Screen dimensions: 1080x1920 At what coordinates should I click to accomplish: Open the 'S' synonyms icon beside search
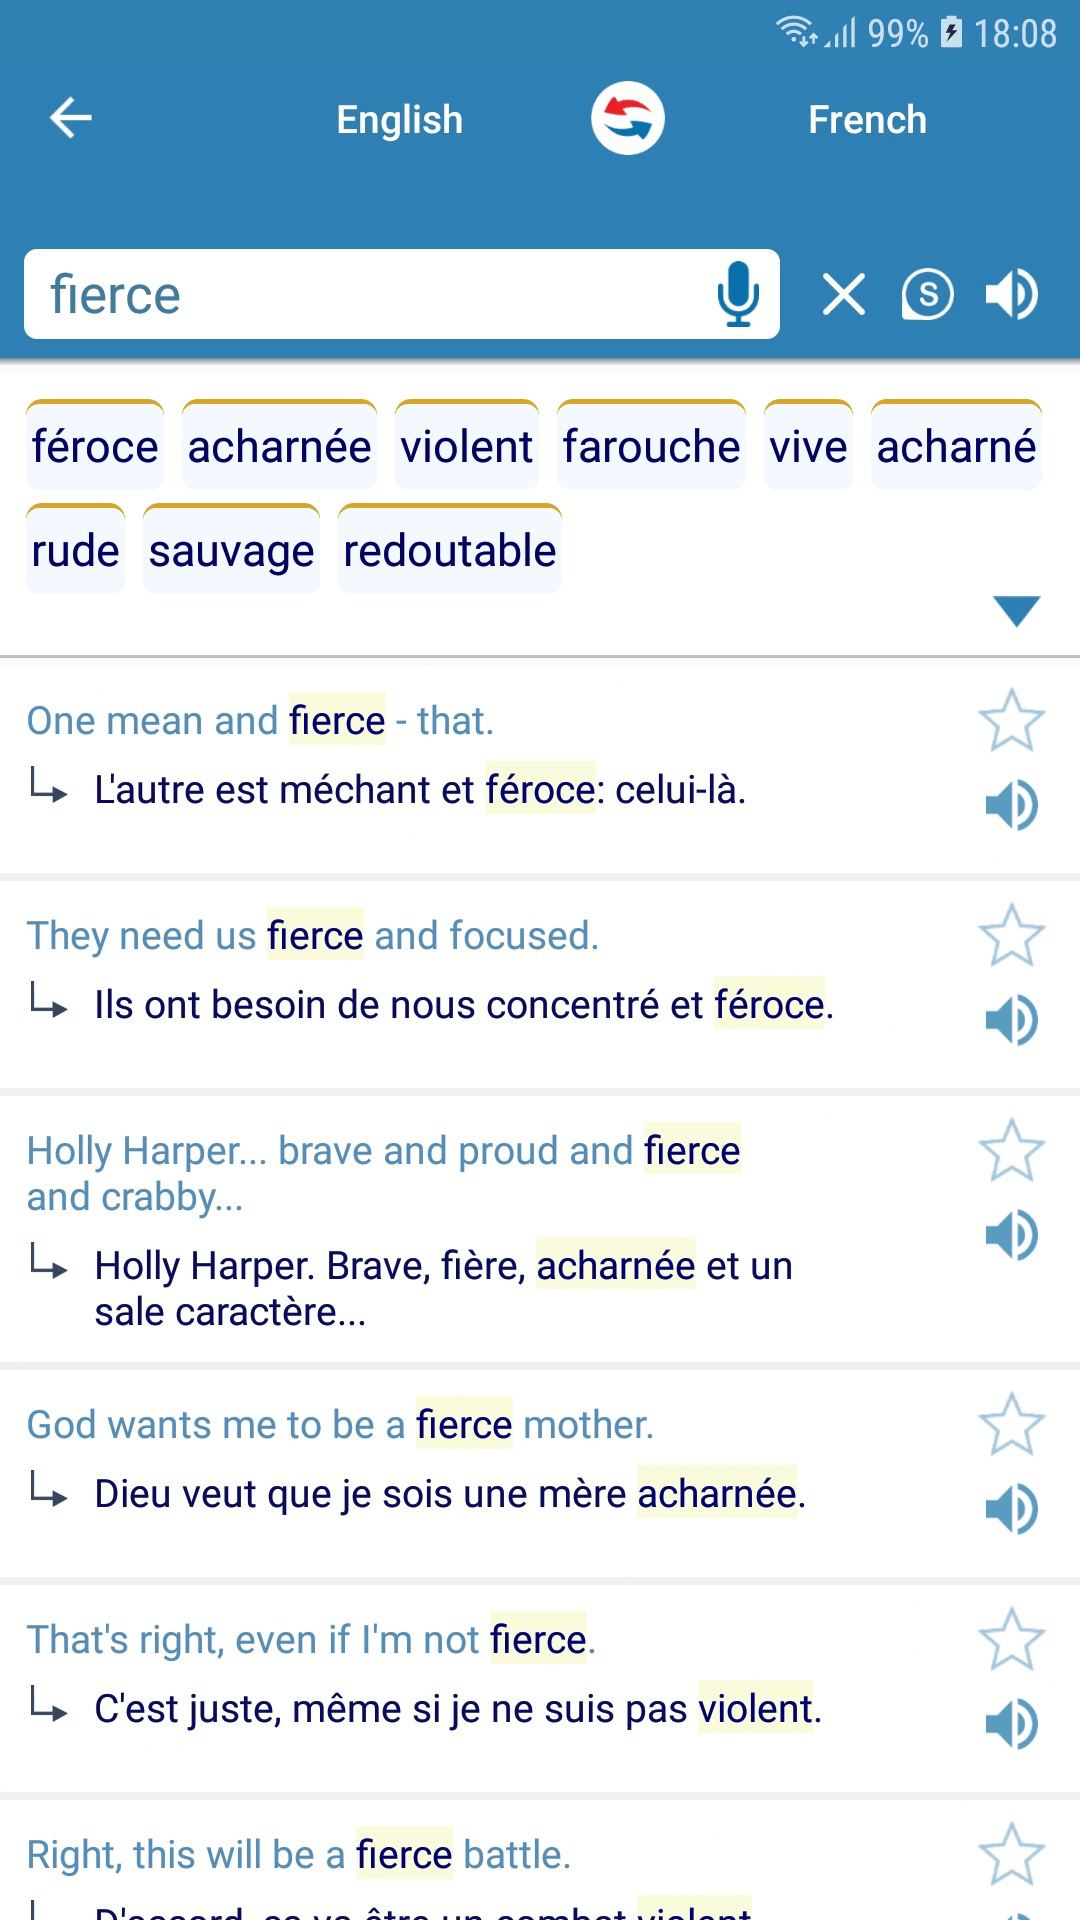point(926,294)
